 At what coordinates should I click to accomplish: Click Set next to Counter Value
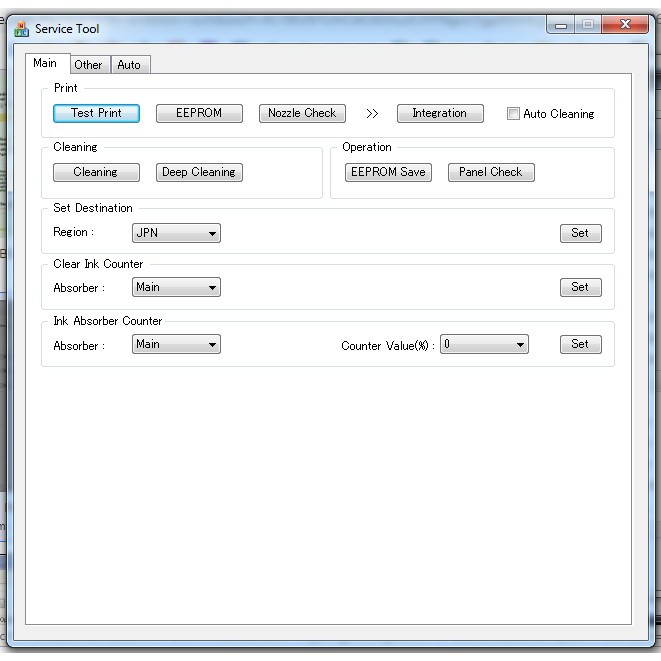tap(580, 345)
